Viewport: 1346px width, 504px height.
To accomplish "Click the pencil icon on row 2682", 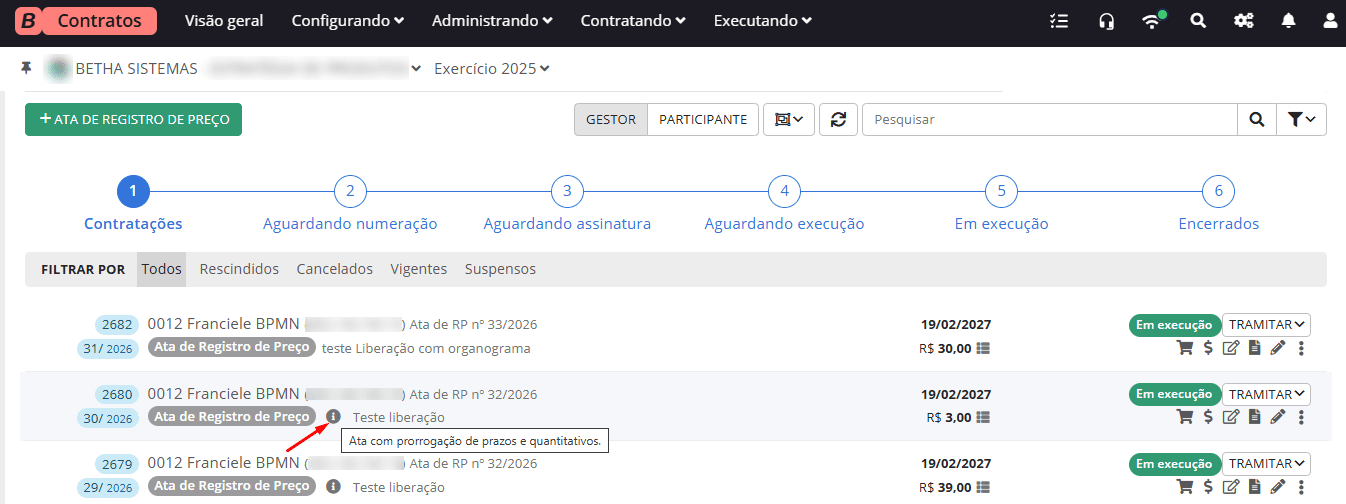I will click(1277, 348).
